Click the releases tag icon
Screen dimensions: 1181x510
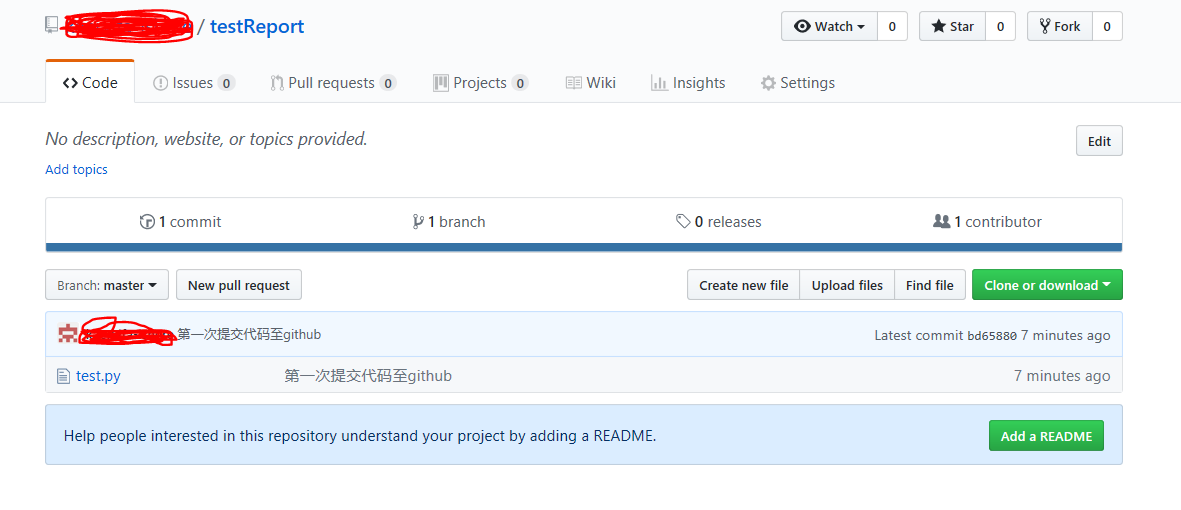click(x=683, y=221)
